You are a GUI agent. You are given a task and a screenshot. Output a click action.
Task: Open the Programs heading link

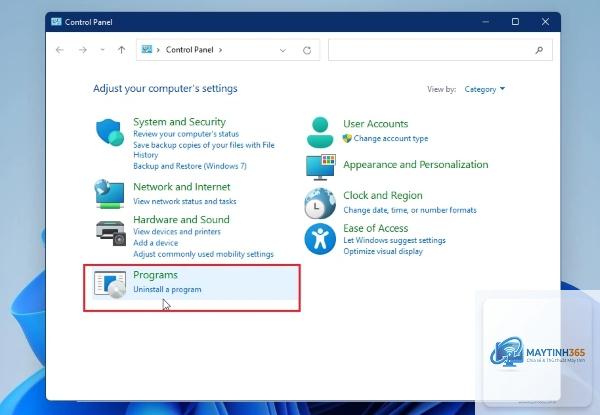pos(155,275)
